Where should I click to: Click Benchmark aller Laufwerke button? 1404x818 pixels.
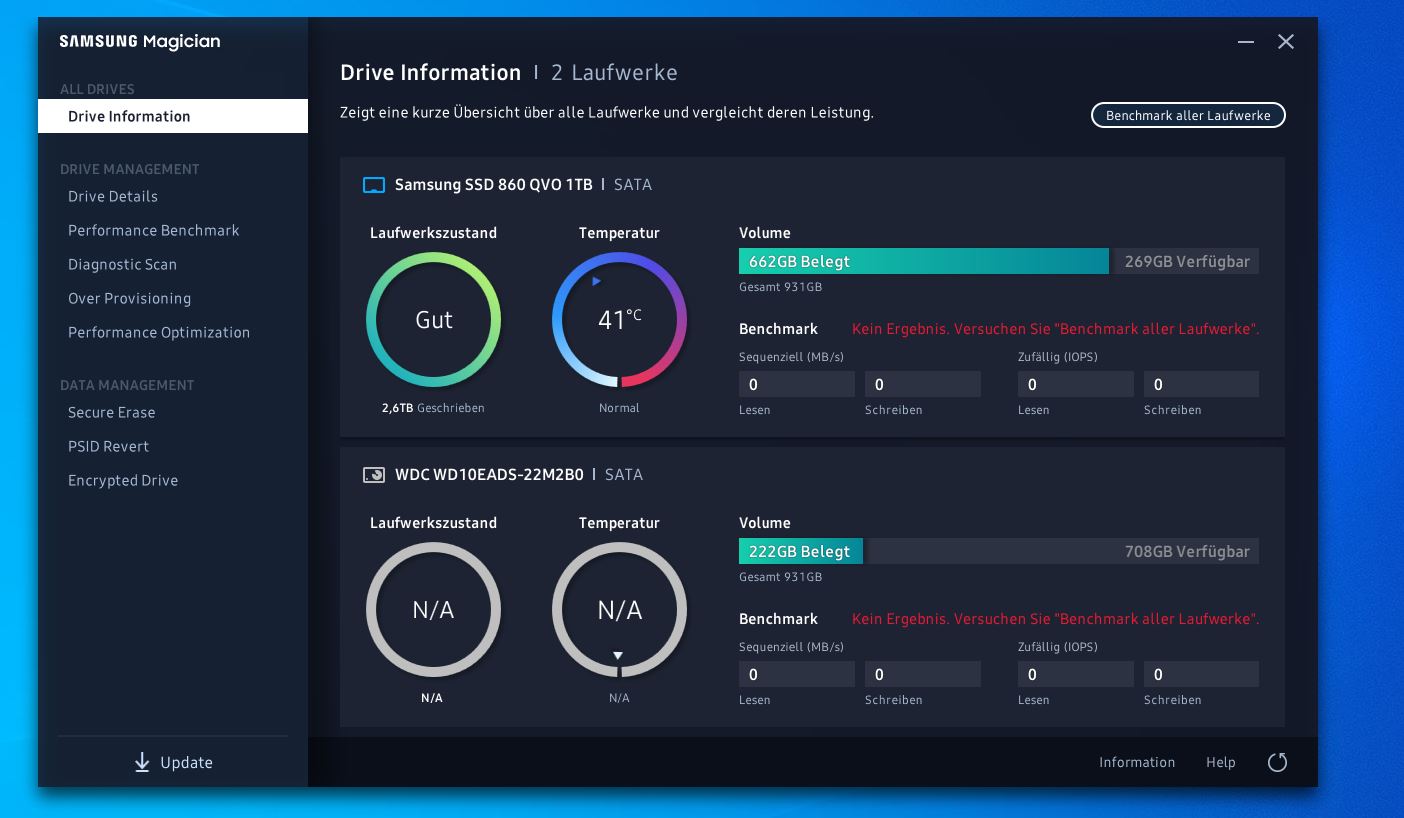1188,116
